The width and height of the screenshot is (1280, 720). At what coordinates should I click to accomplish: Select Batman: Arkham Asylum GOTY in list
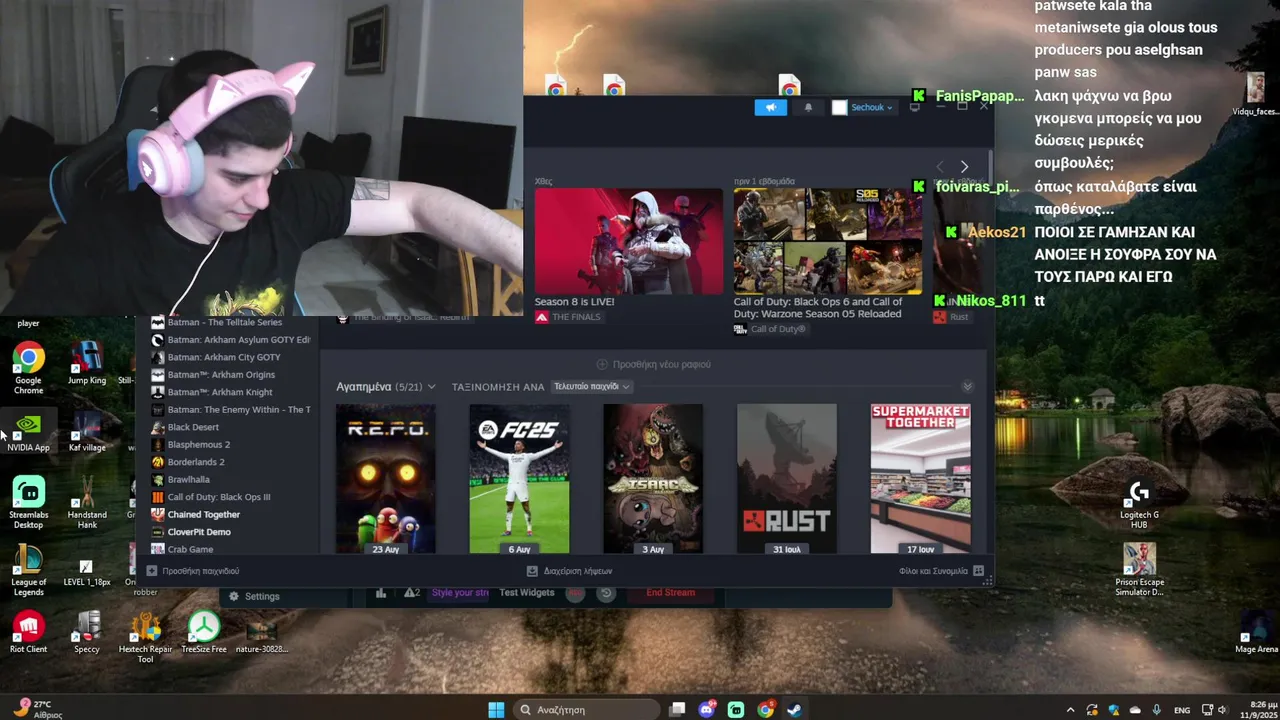tap(230, 340)
